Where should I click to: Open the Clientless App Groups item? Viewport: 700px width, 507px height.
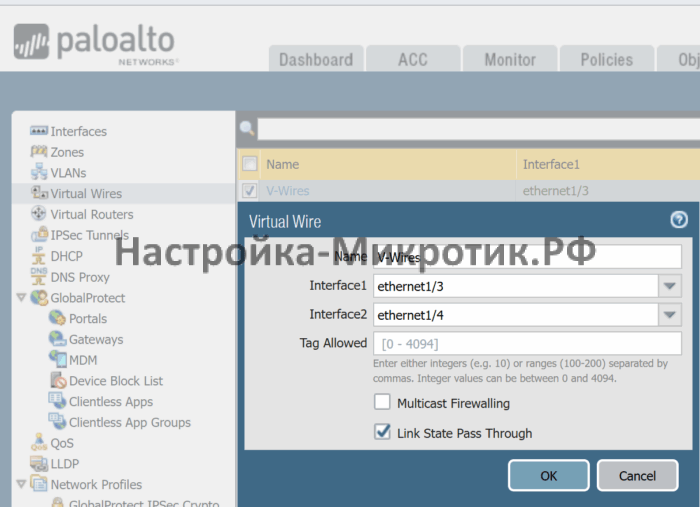click(x=130, y=422)
